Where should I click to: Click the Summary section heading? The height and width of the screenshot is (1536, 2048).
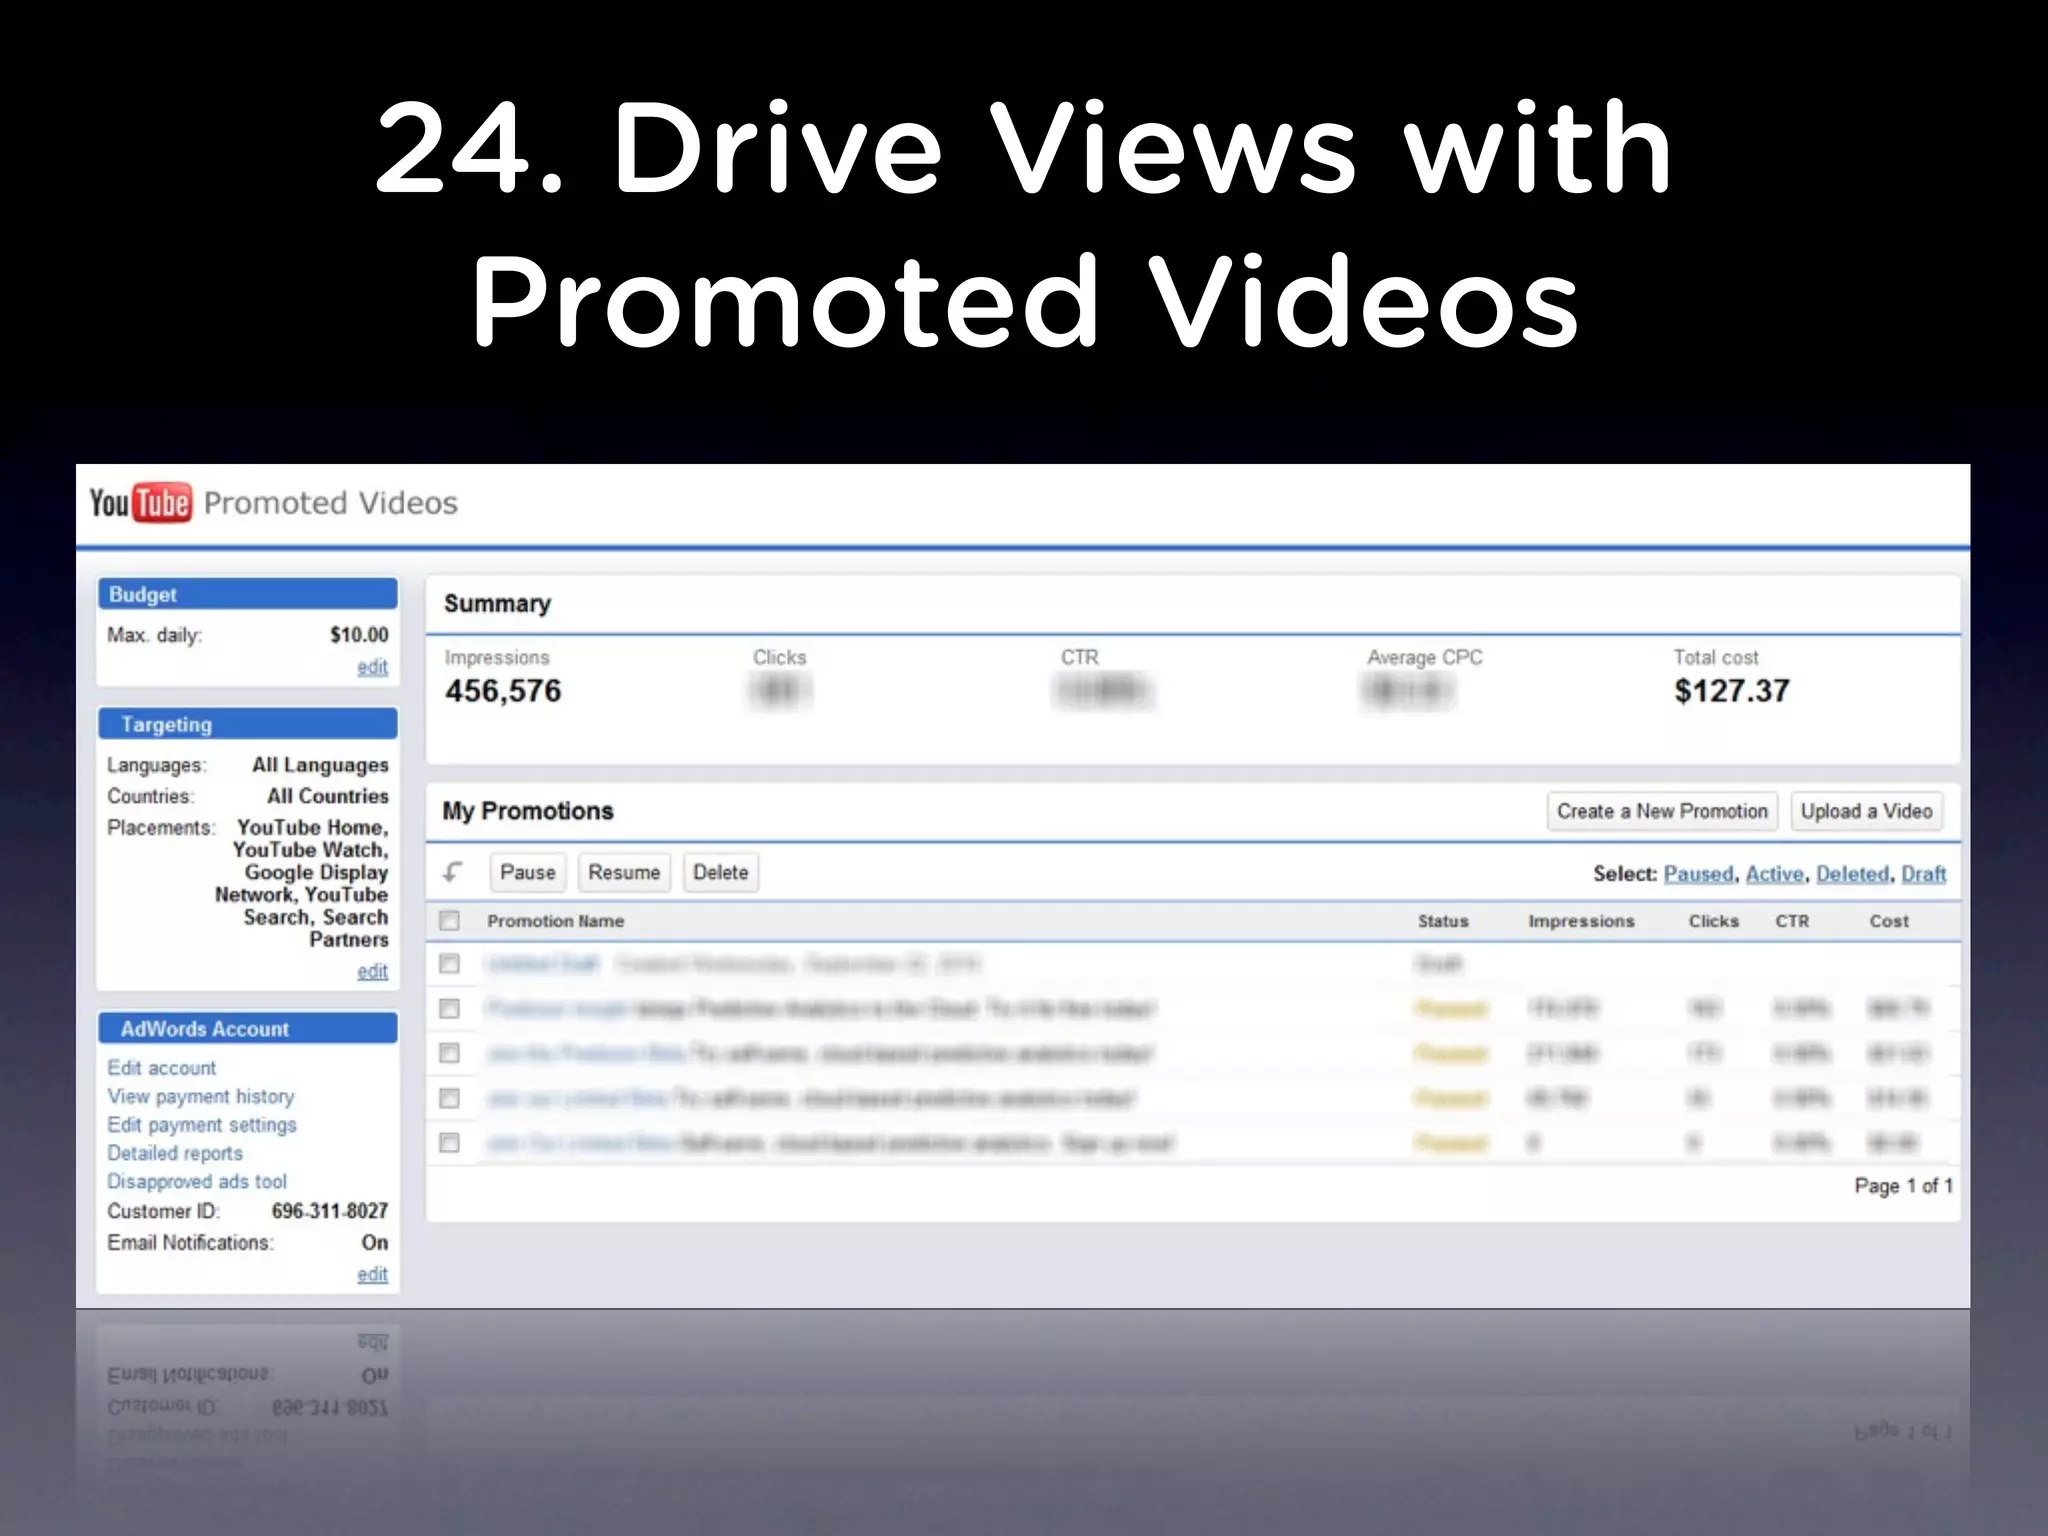pos(497,604)
